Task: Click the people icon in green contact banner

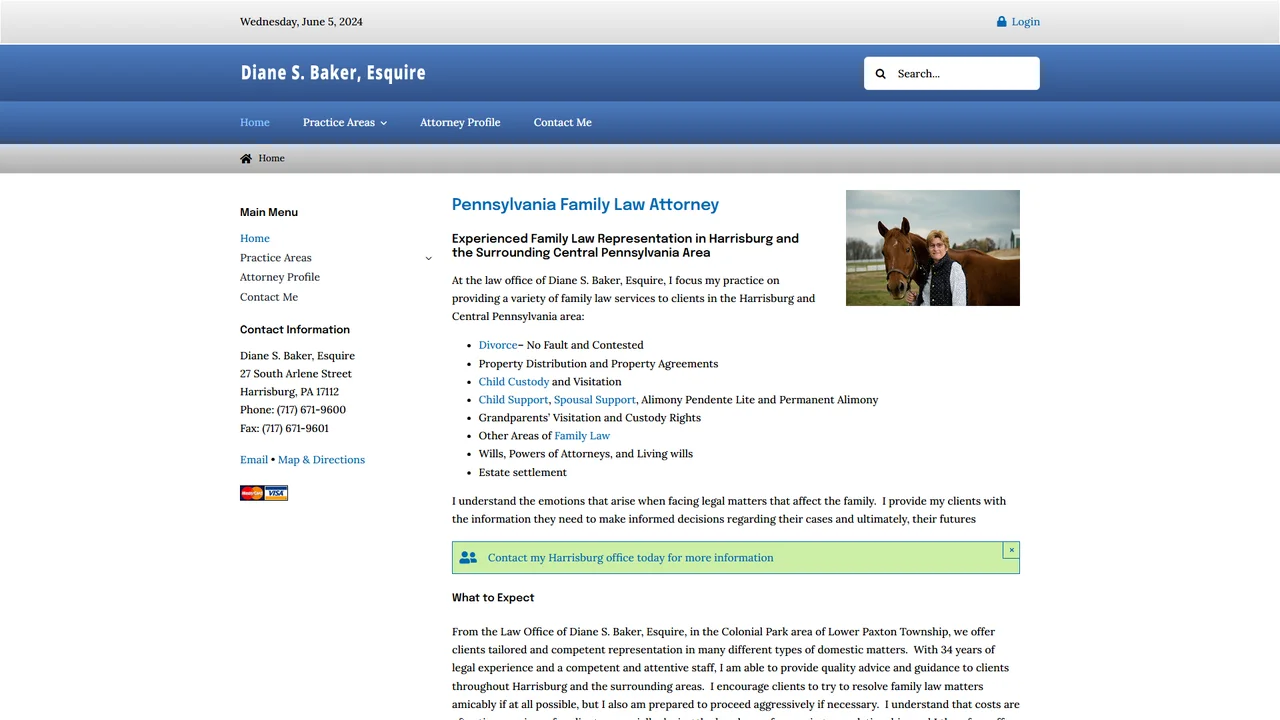Action: (468, 558)
